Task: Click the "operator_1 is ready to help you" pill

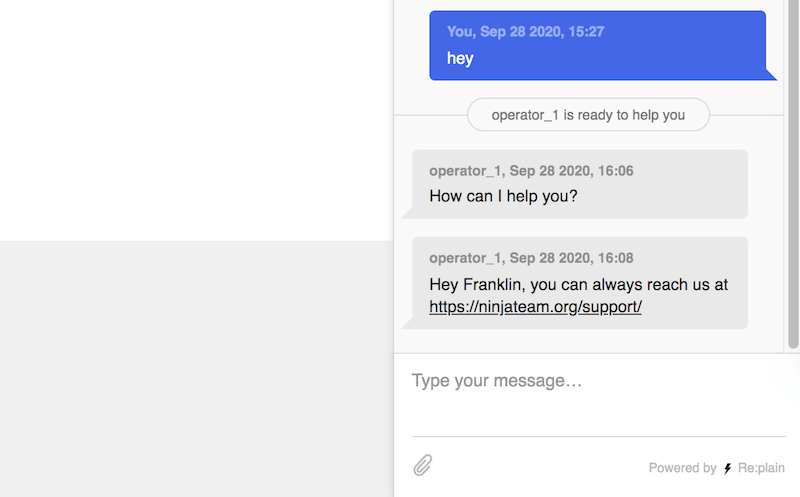Action: click(x=588, y=115)
